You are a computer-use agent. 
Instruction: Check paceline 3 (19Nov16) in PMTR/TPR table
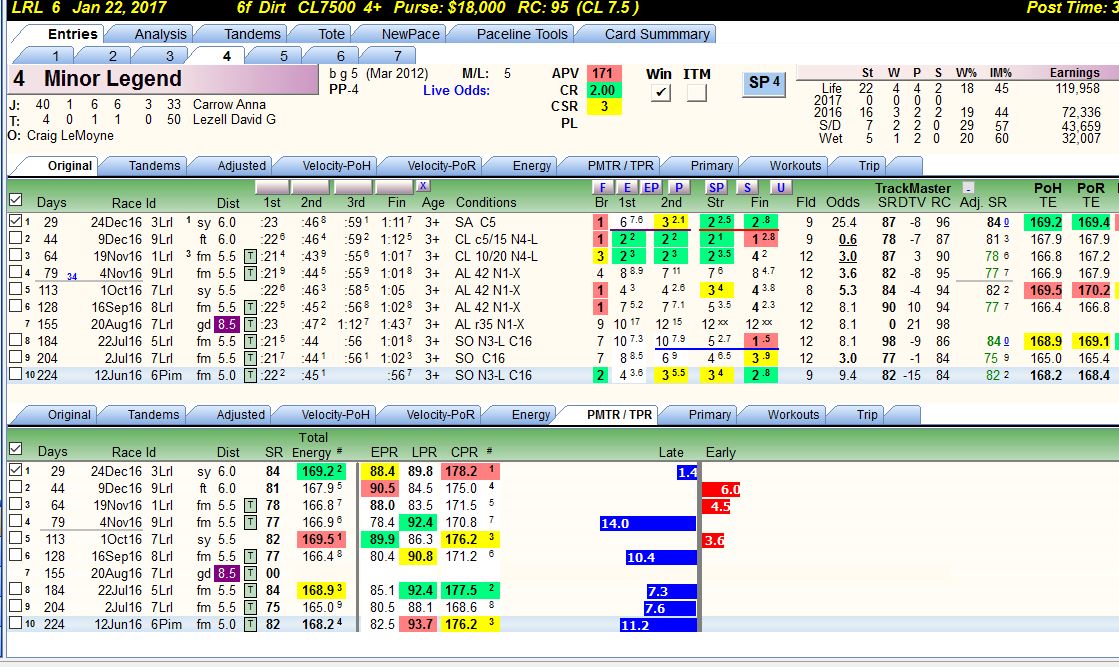[x=15, y=504]
